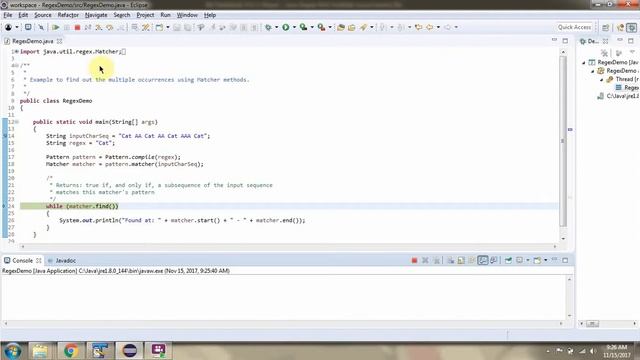Collapse the Thread node in Debug view
The height and width of the screenshot is (360, 640).
[x=602, y=80]
